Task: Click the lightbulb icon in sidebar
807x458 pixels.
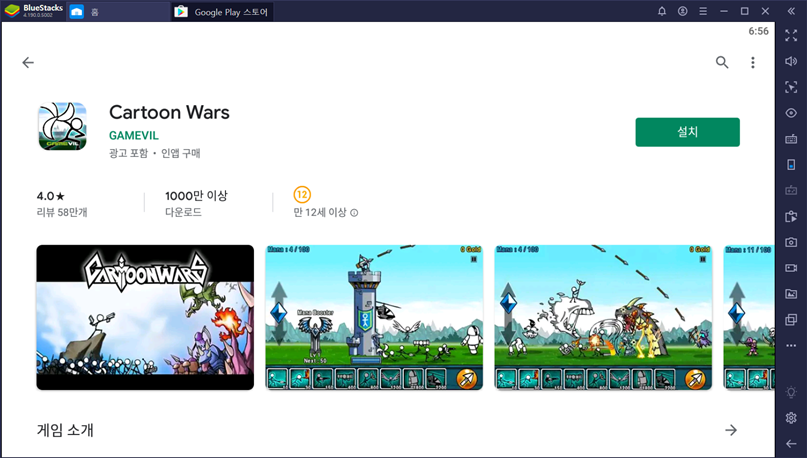Action: pyautogui.click(x=791, y=392)
